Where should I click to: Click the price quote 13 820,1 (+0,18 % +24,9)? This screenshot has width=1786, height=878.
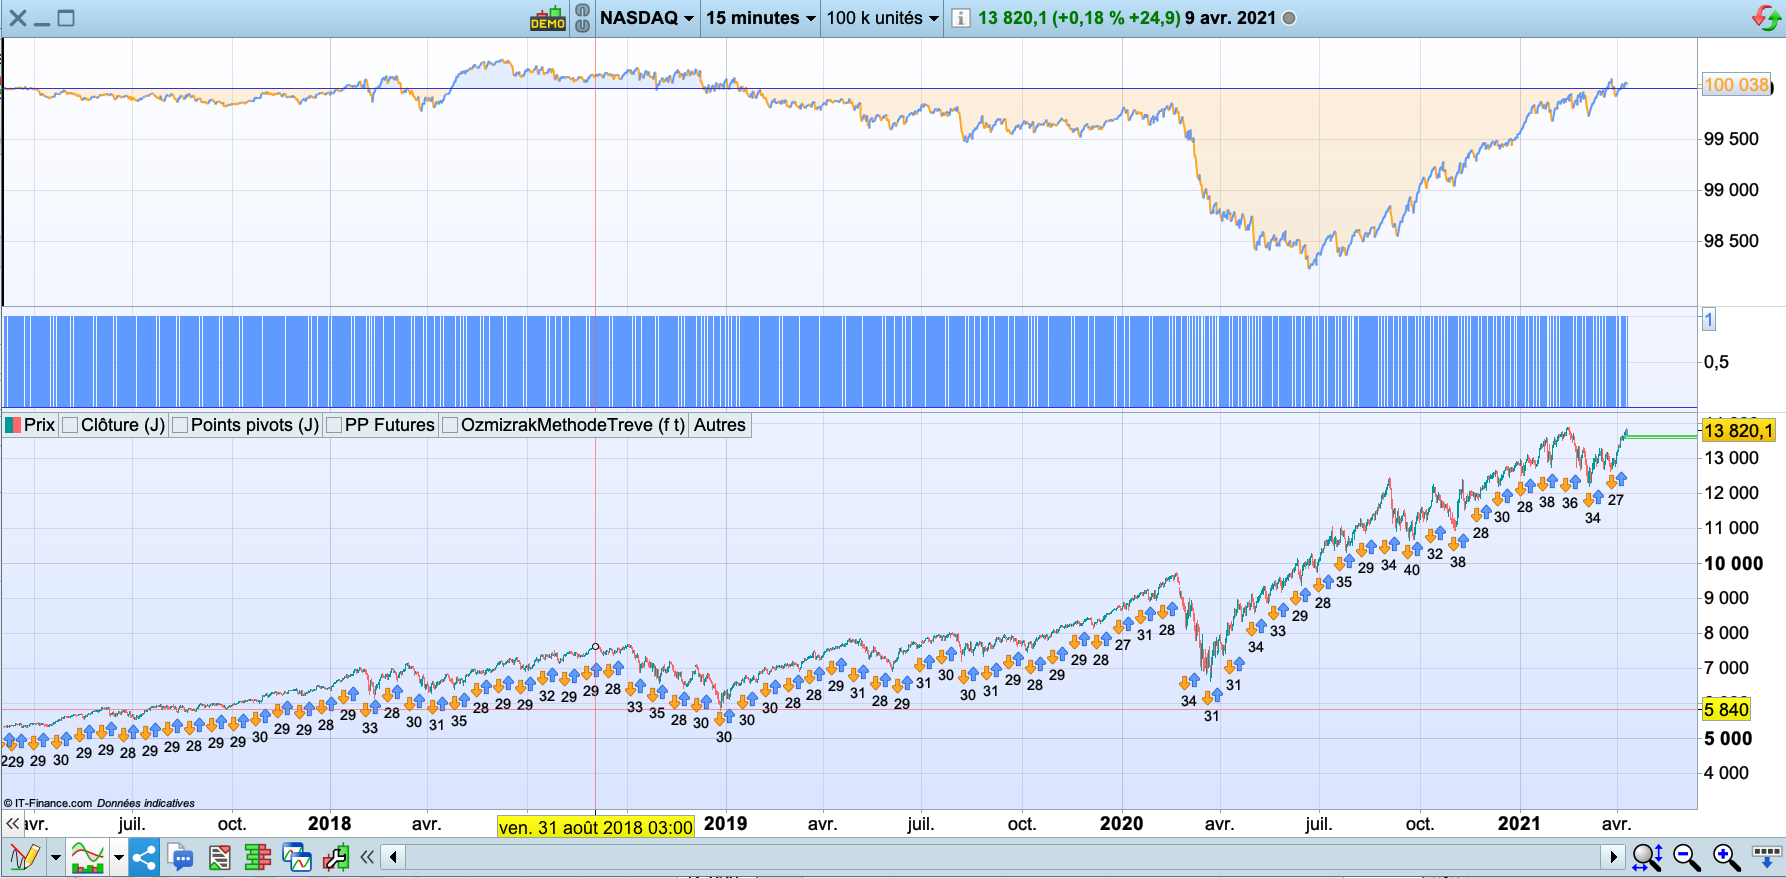click(1079, 18)
